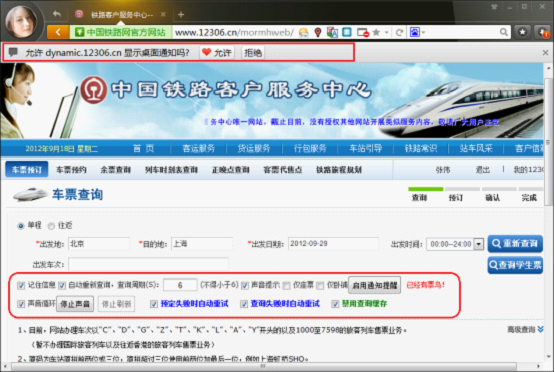Open the 铁路常识 navigation item

[x=421, y=148]
